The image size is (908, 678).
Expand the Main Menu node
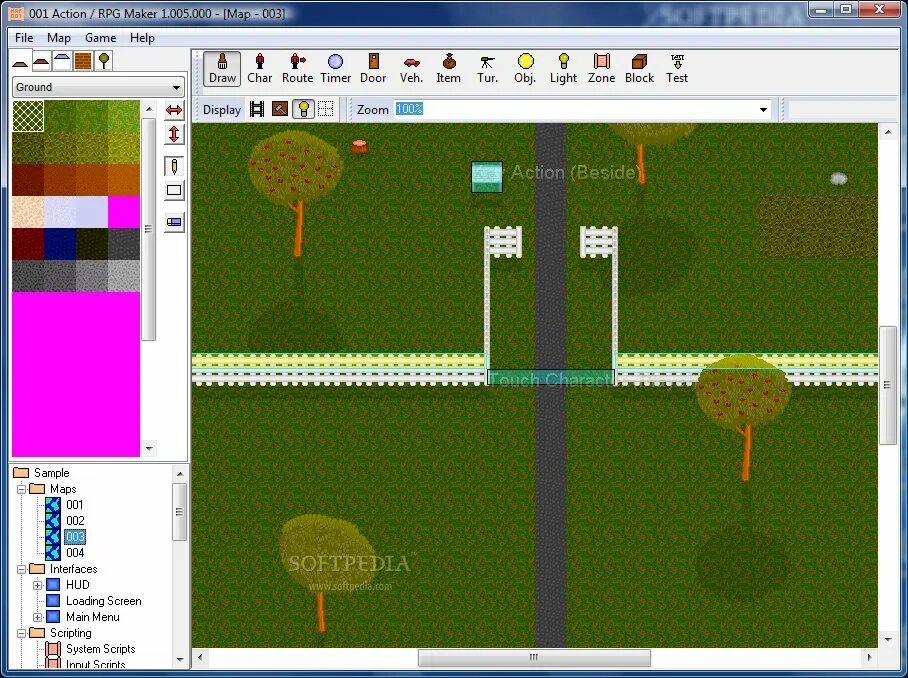click(x=38, y=617)
